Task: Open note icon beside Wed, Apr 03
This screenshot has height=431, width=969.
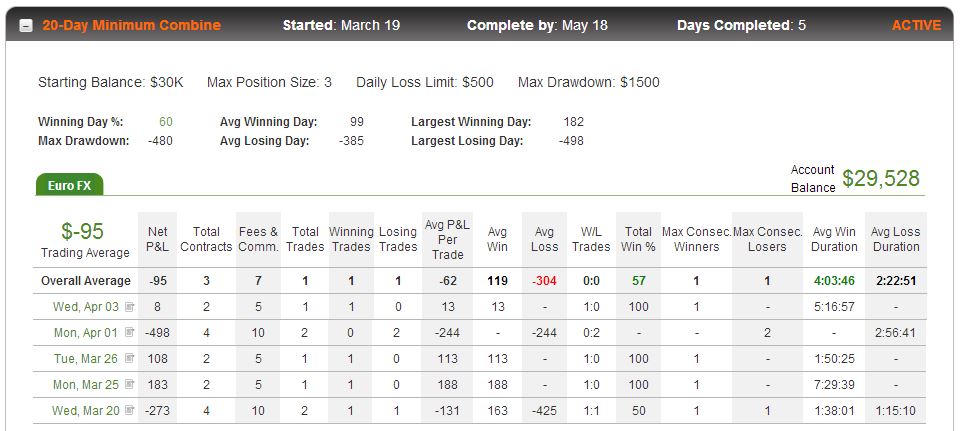Action: tap(129, 307)
